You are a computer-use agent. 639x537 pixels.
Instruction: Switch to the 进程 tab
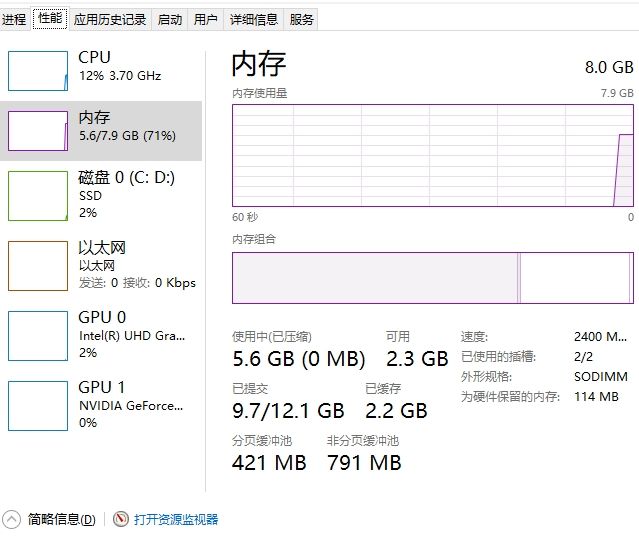point(15,19)
